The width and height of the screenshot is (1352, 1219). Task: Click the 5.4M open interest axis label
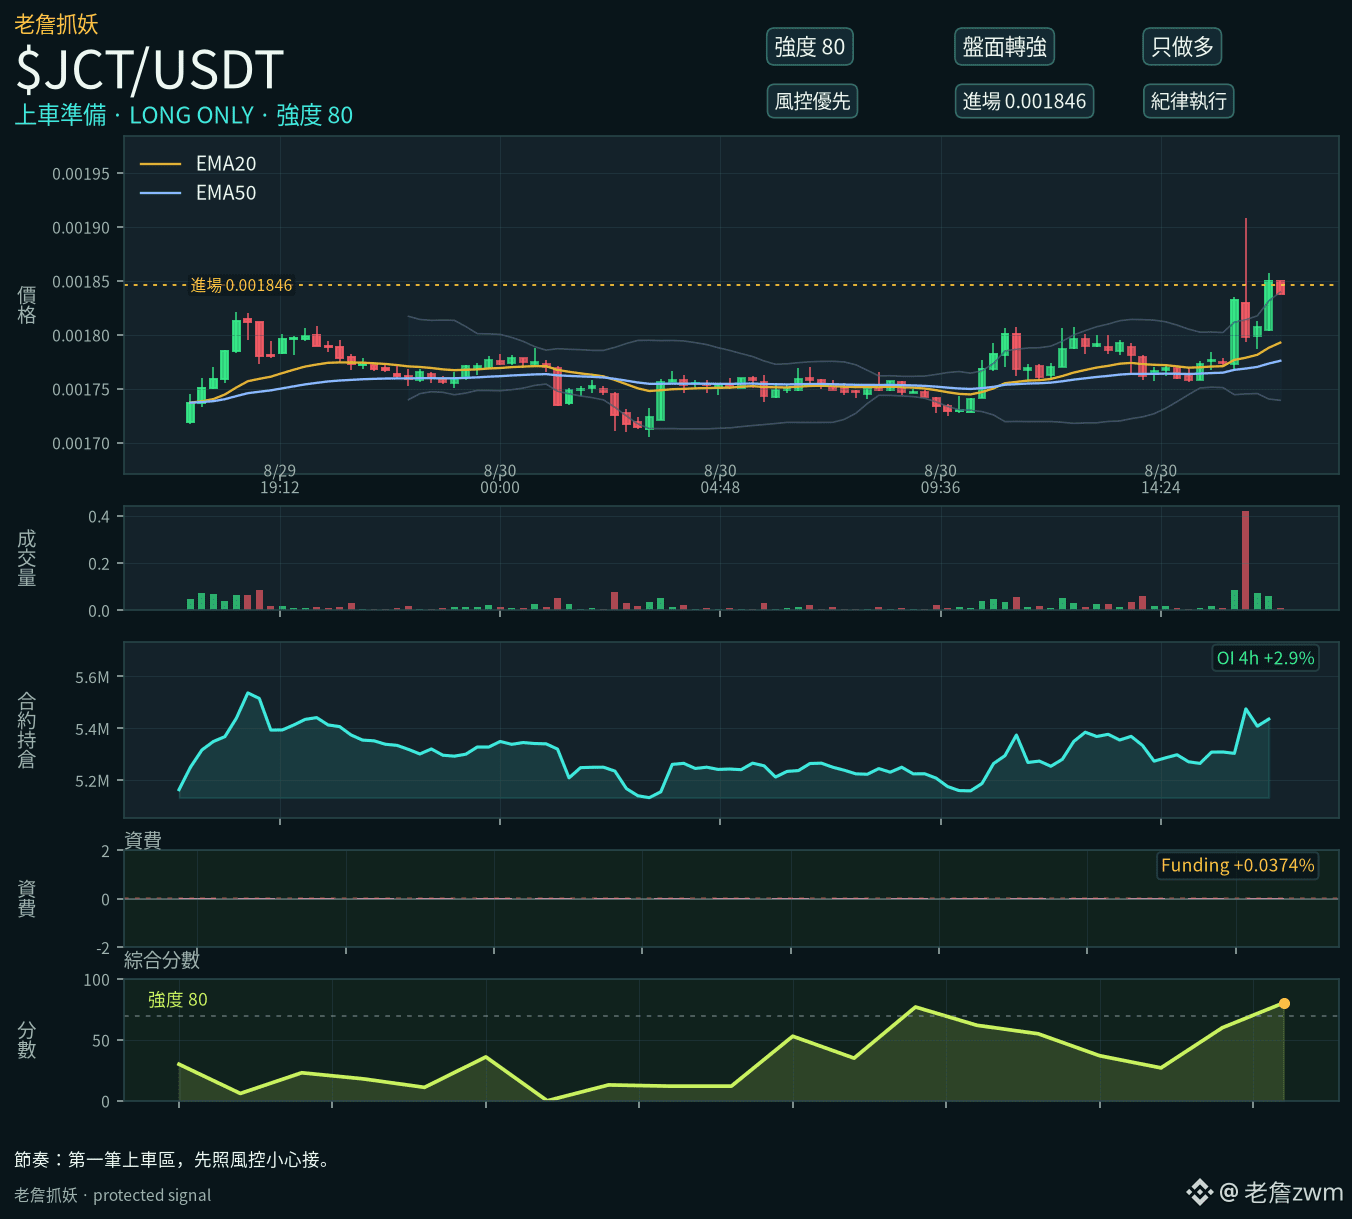[92, 730]
